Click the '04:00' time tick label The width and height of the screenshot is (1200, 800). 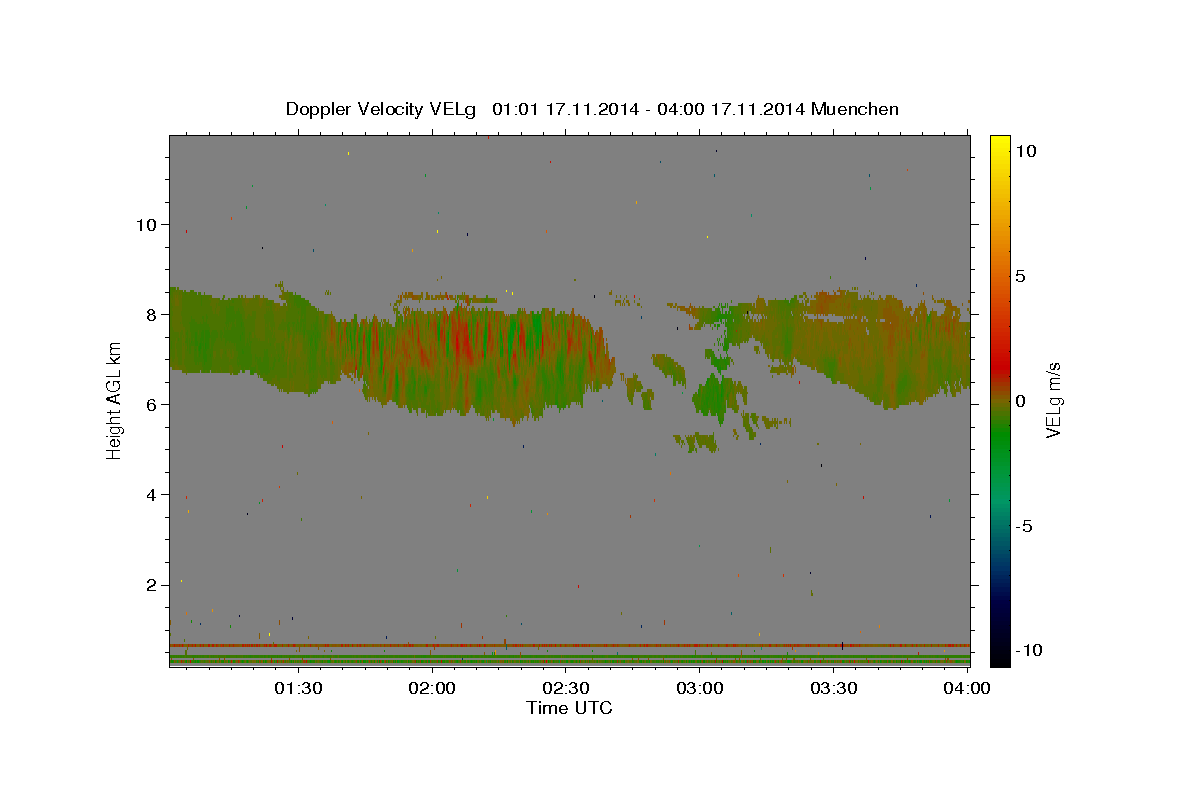968,688
